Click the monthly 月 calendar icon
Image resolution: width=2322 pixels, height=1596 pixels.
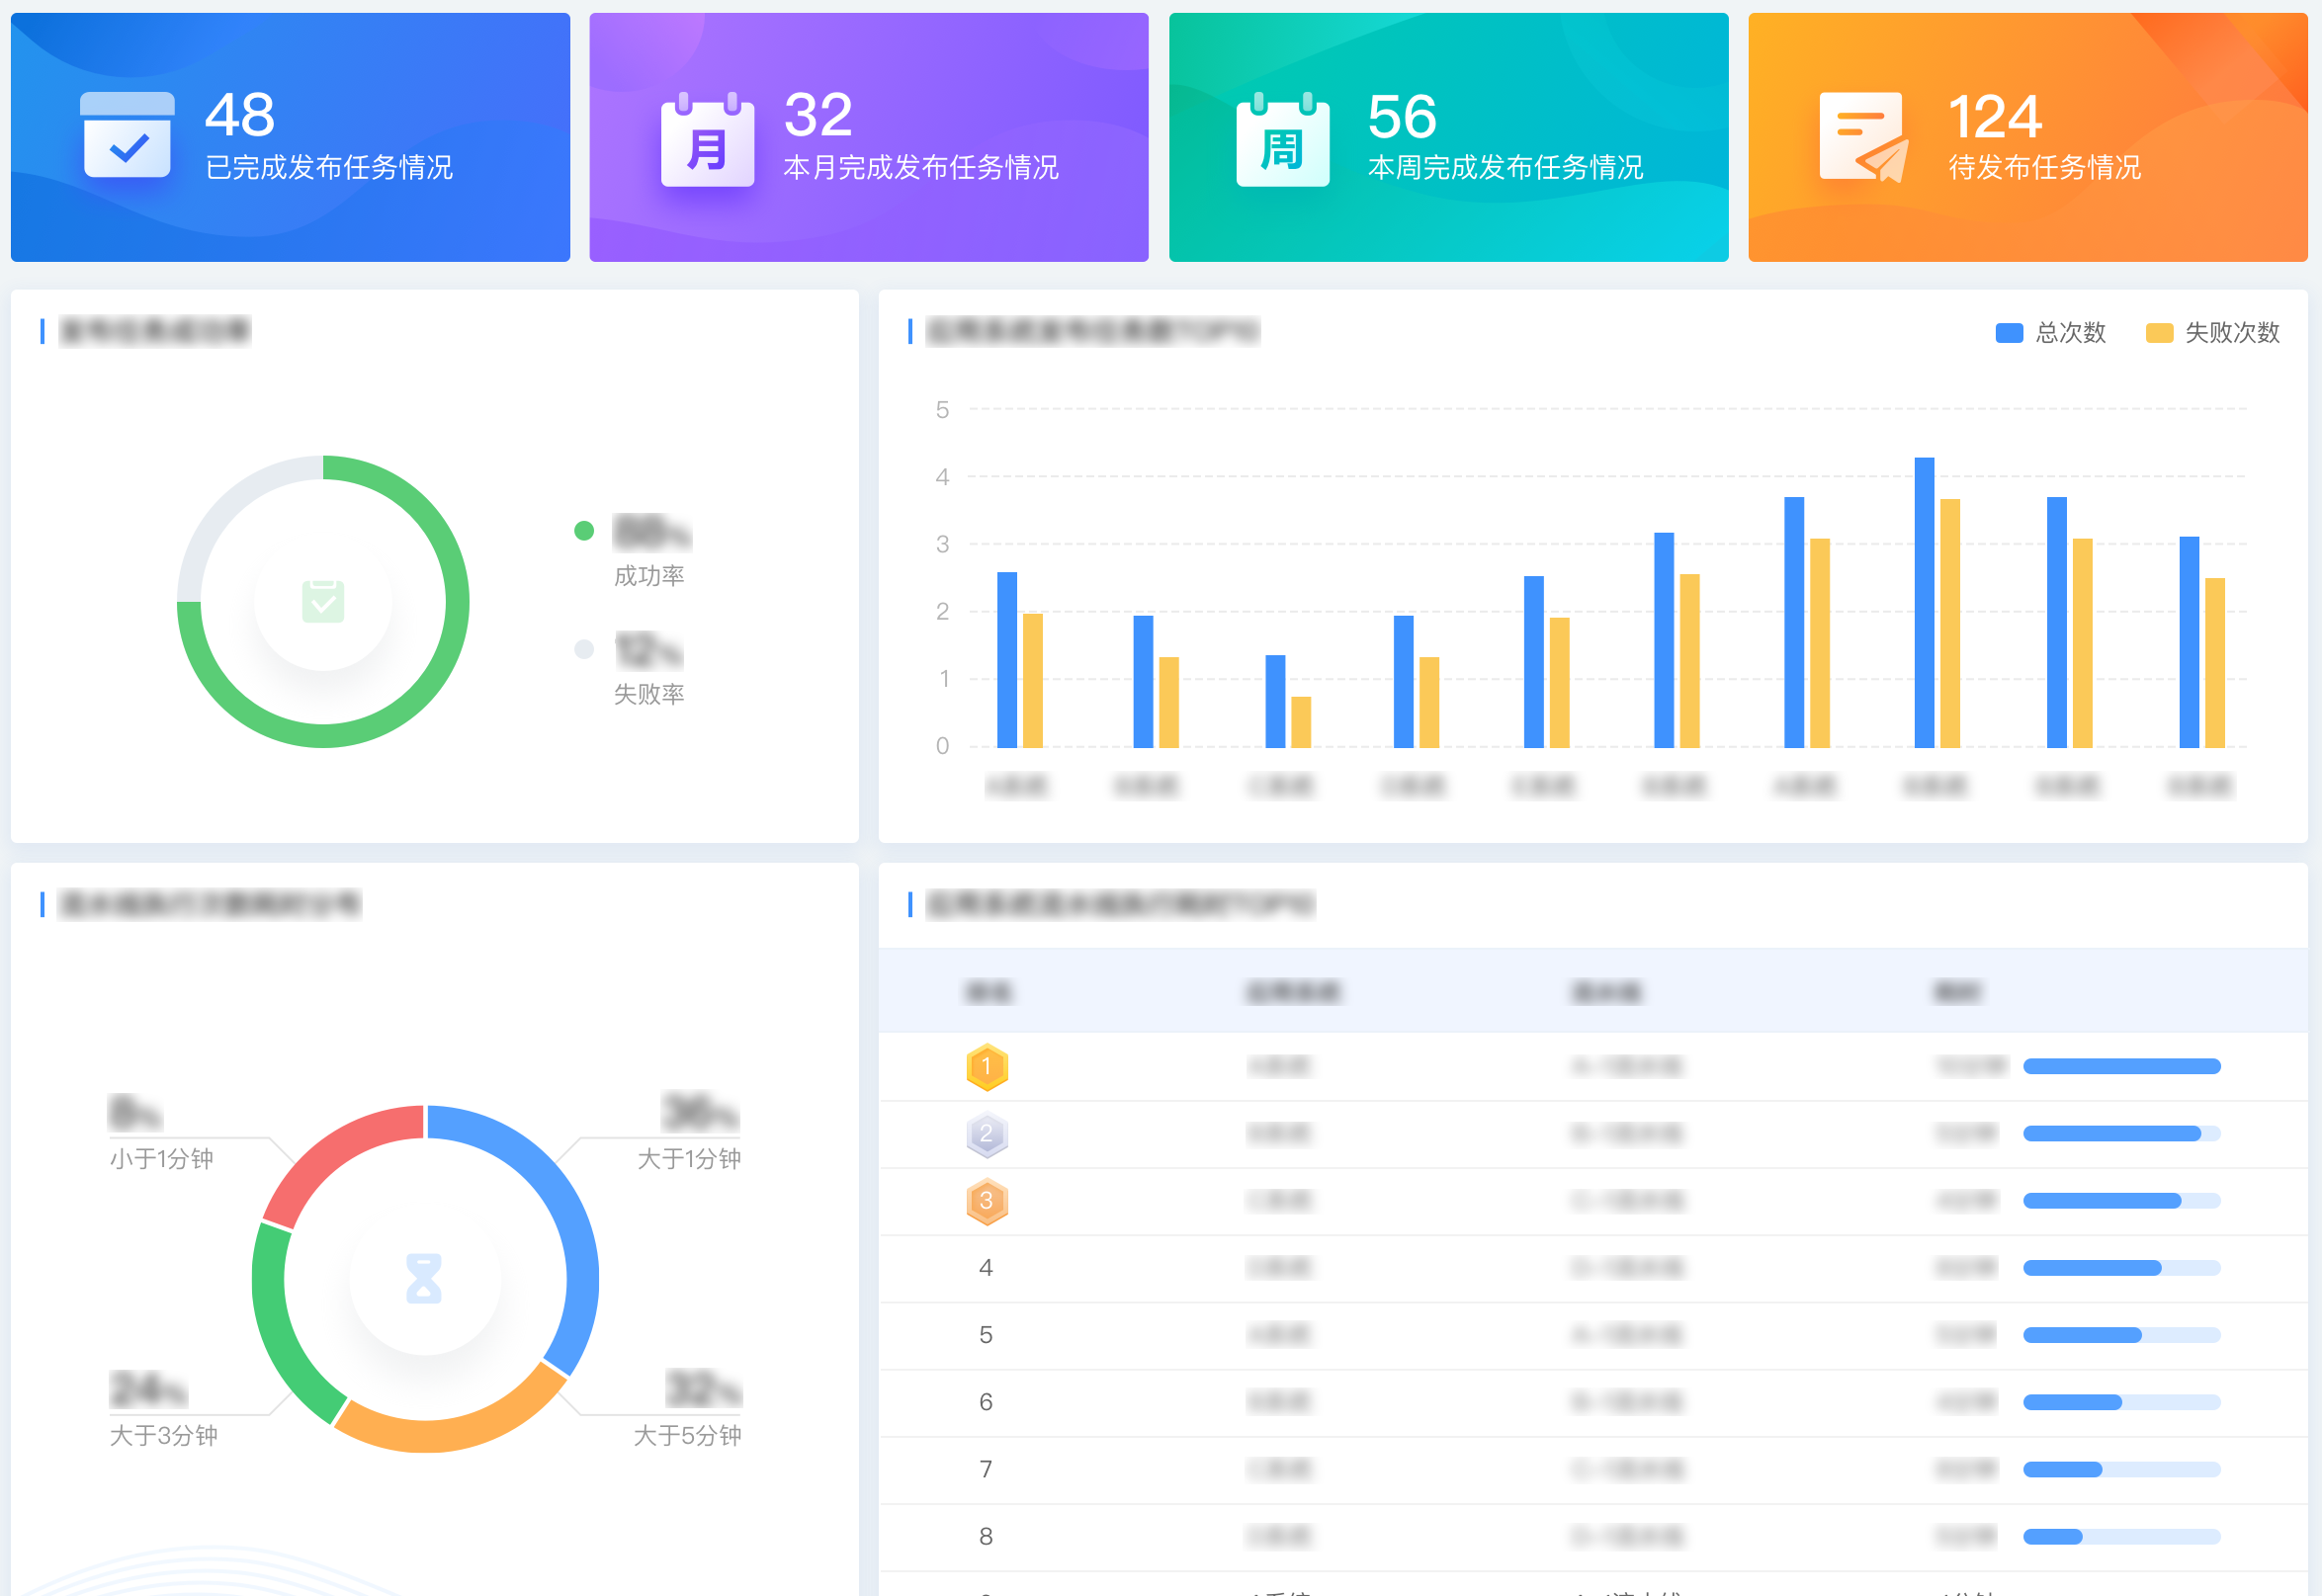point(707,140)
